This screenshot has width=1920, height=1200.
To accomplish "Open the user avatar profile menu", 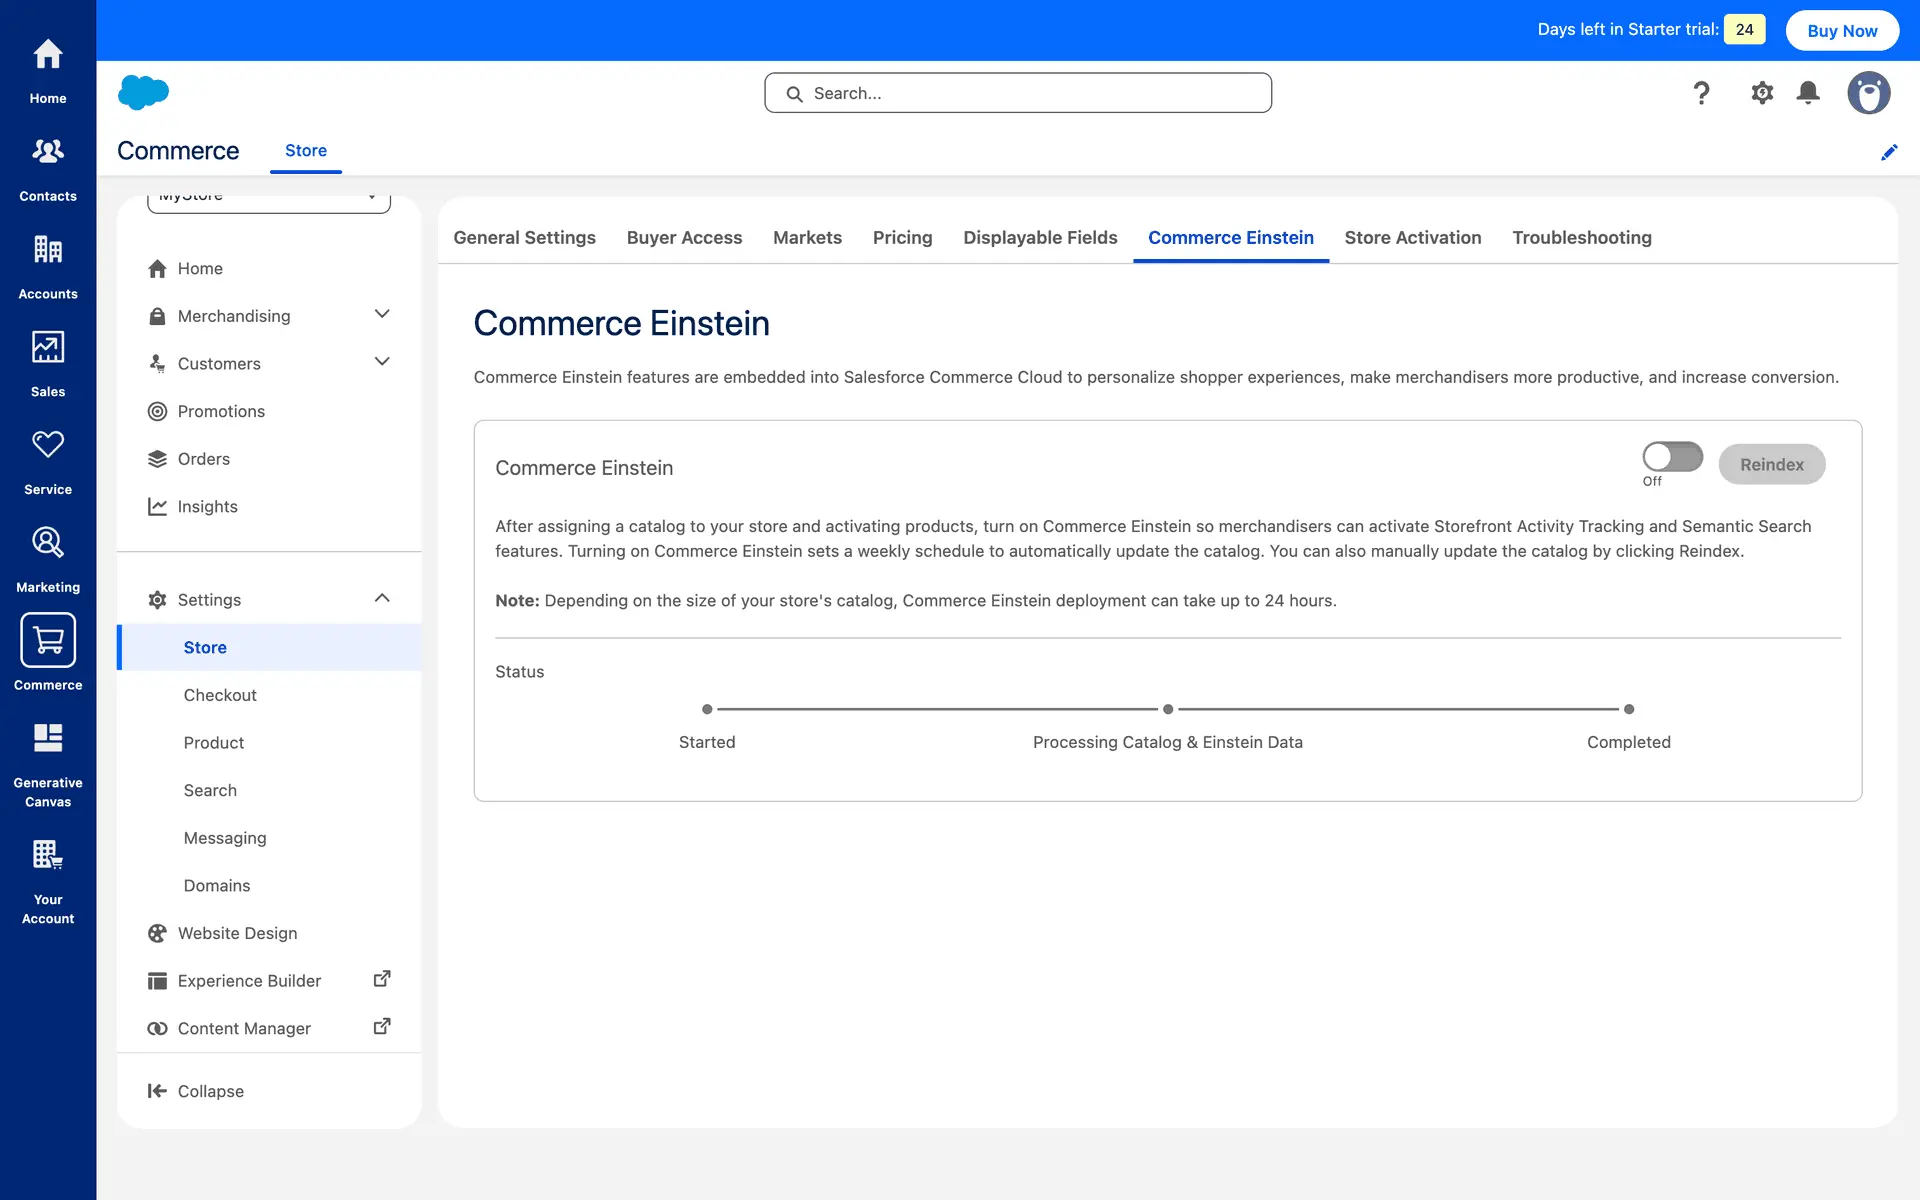I will [x=1868, y=93].
